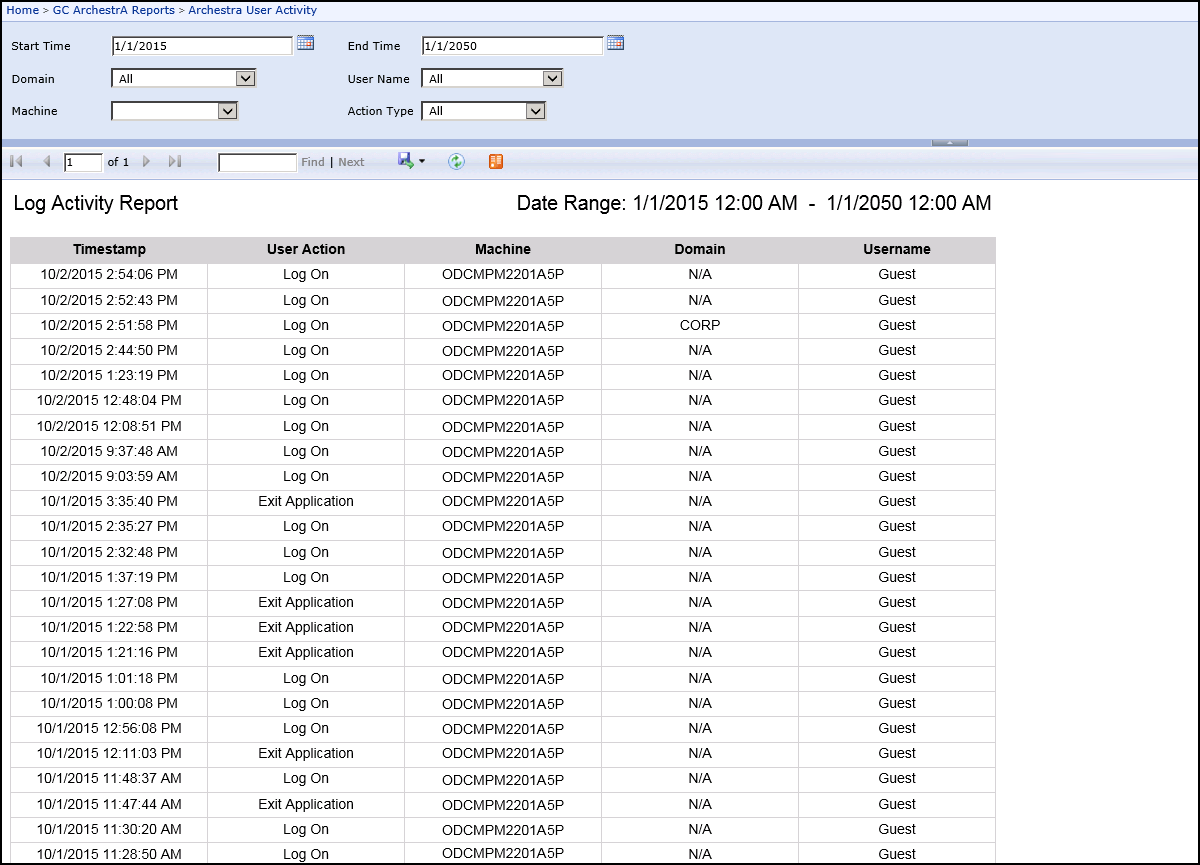Click the orange data feed icon

coord(496,161)
